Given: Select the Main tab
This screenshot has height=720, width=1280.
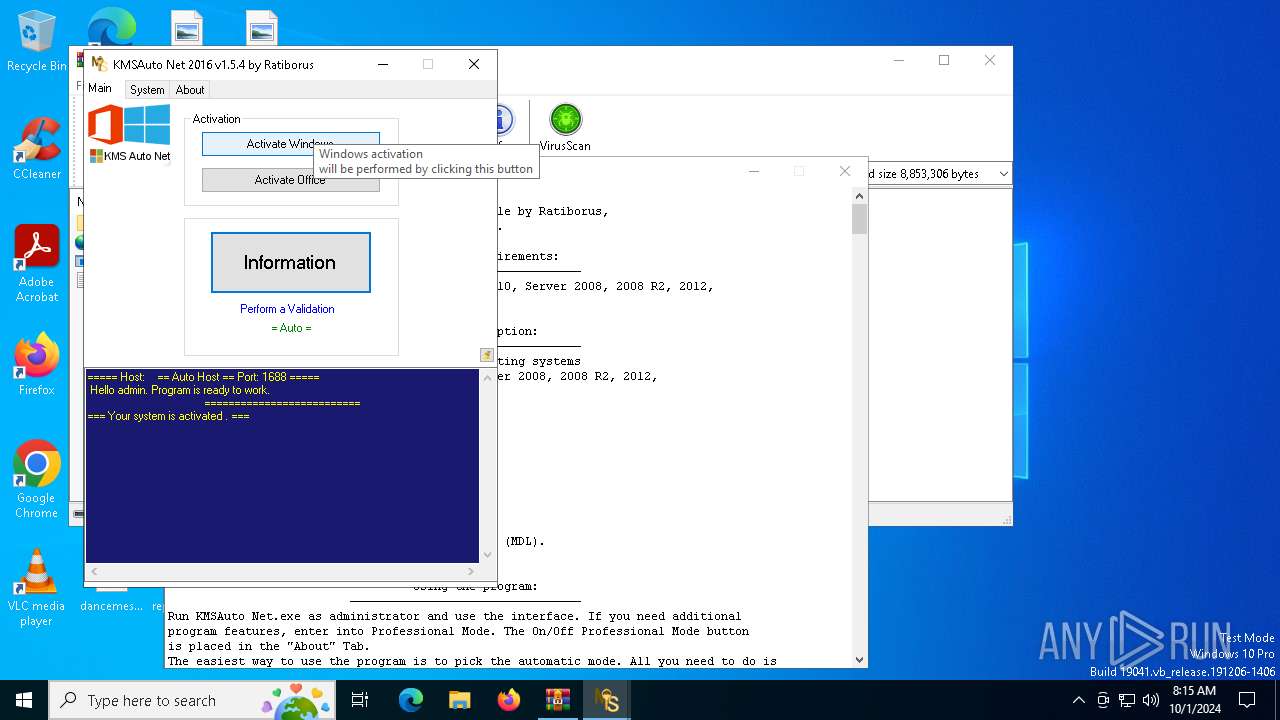Looking at the screenshot, I should [x=100, y=88].
